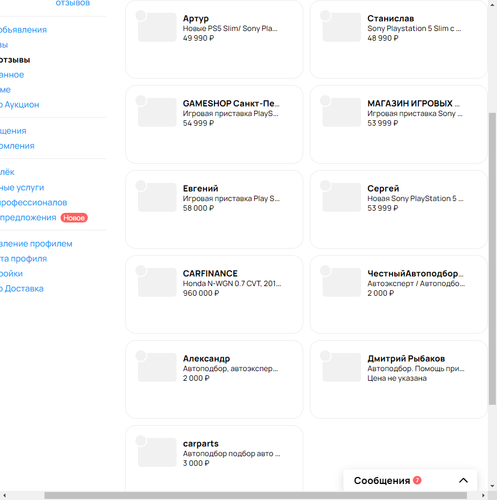Click Александр's avatar circle

pos(141,356)
